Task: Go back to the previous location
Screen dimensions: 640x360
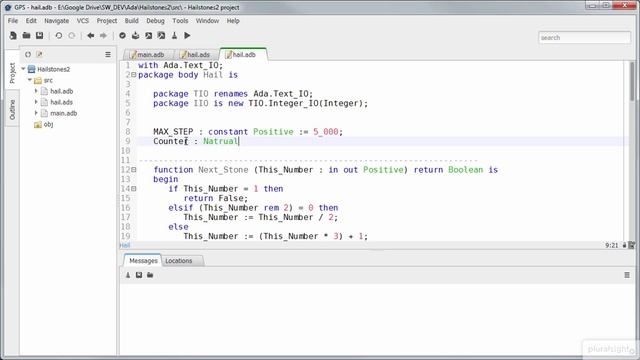Action: pos(91,36)
